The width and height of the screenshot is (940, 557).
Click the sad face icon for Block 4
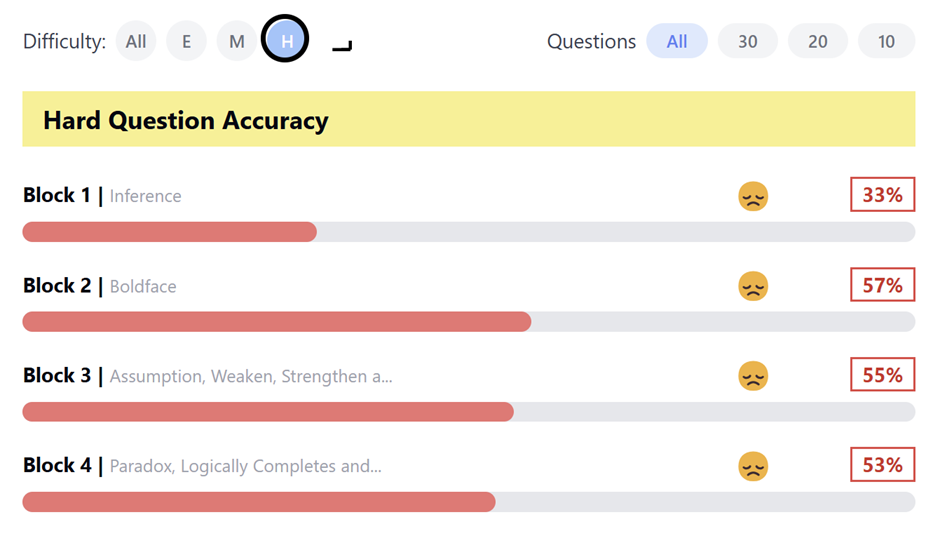point(753,466)
